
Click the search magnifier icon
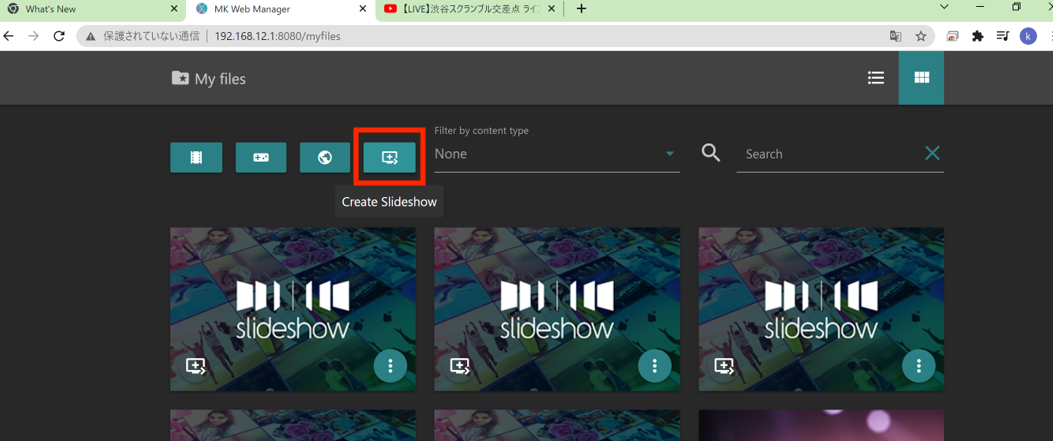711,153
